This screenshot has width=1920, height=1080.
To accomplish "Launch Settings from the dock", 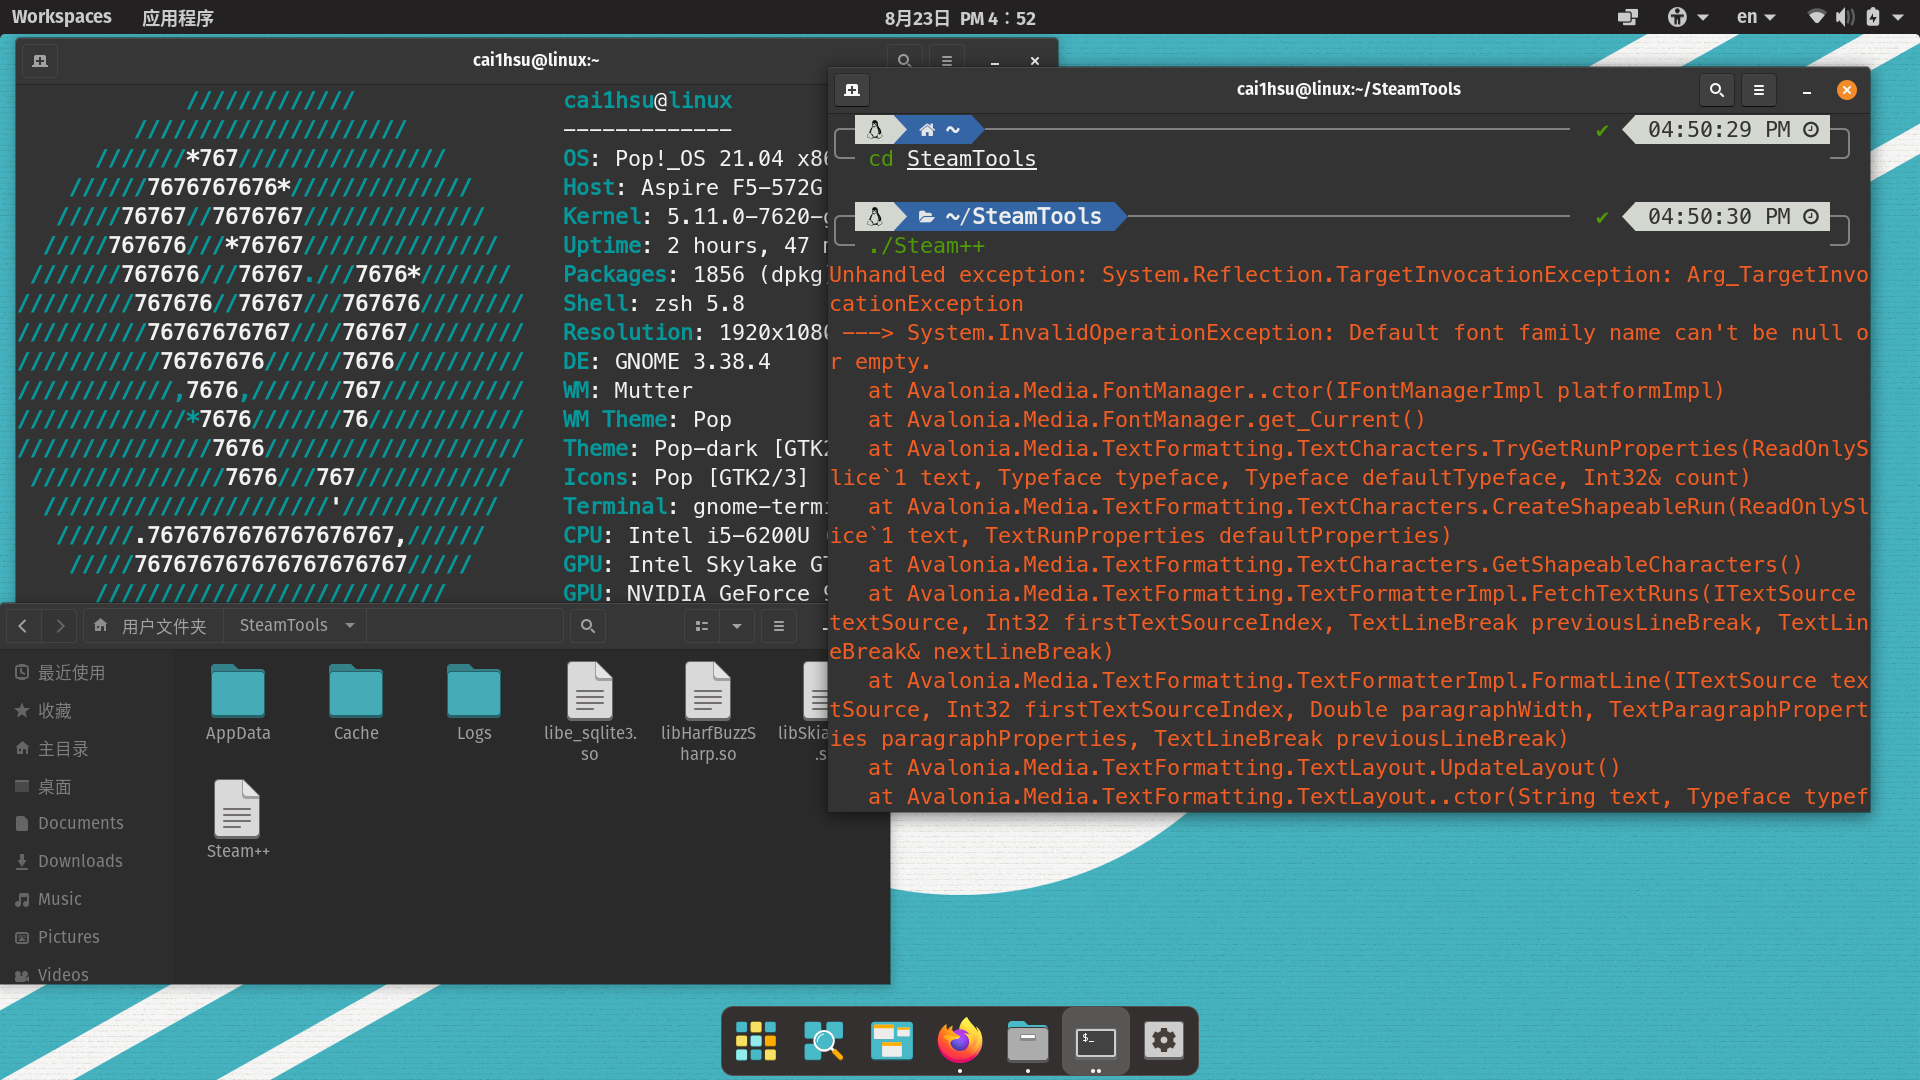I will (x=1163, y=1040).
